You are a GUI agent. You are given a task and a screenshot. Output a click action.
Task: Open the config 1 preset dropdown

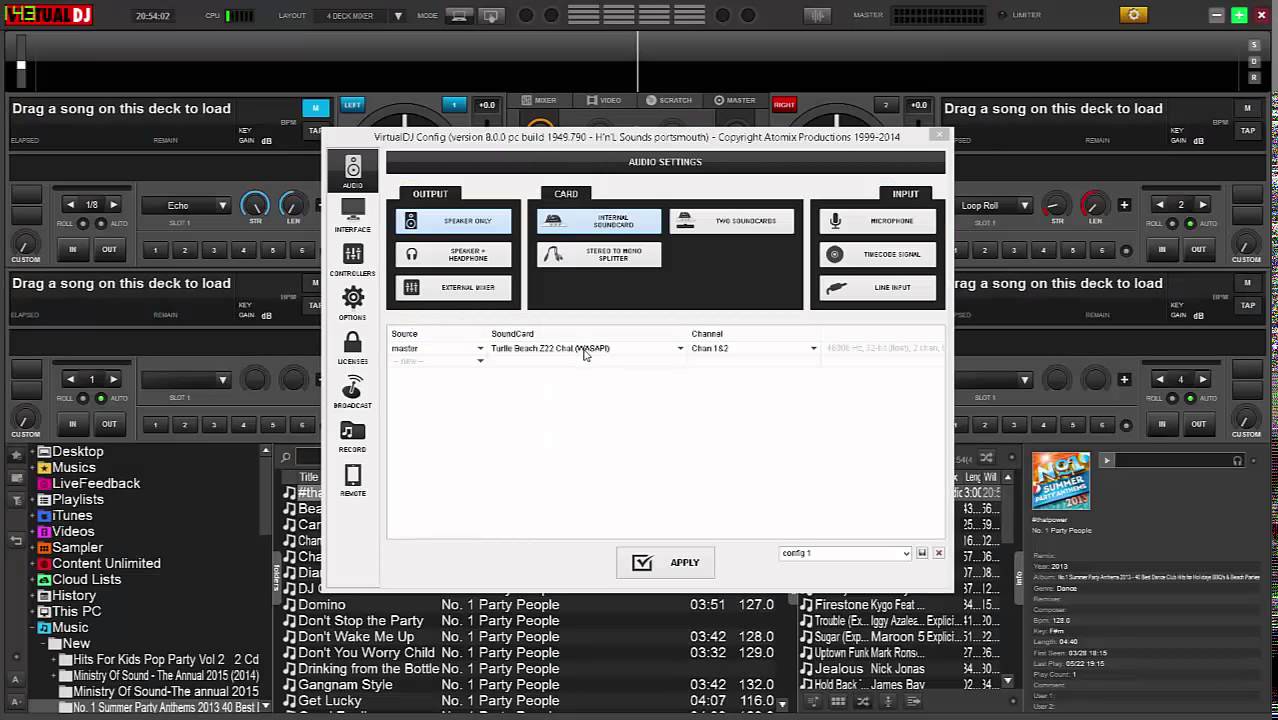coord(845,553)
